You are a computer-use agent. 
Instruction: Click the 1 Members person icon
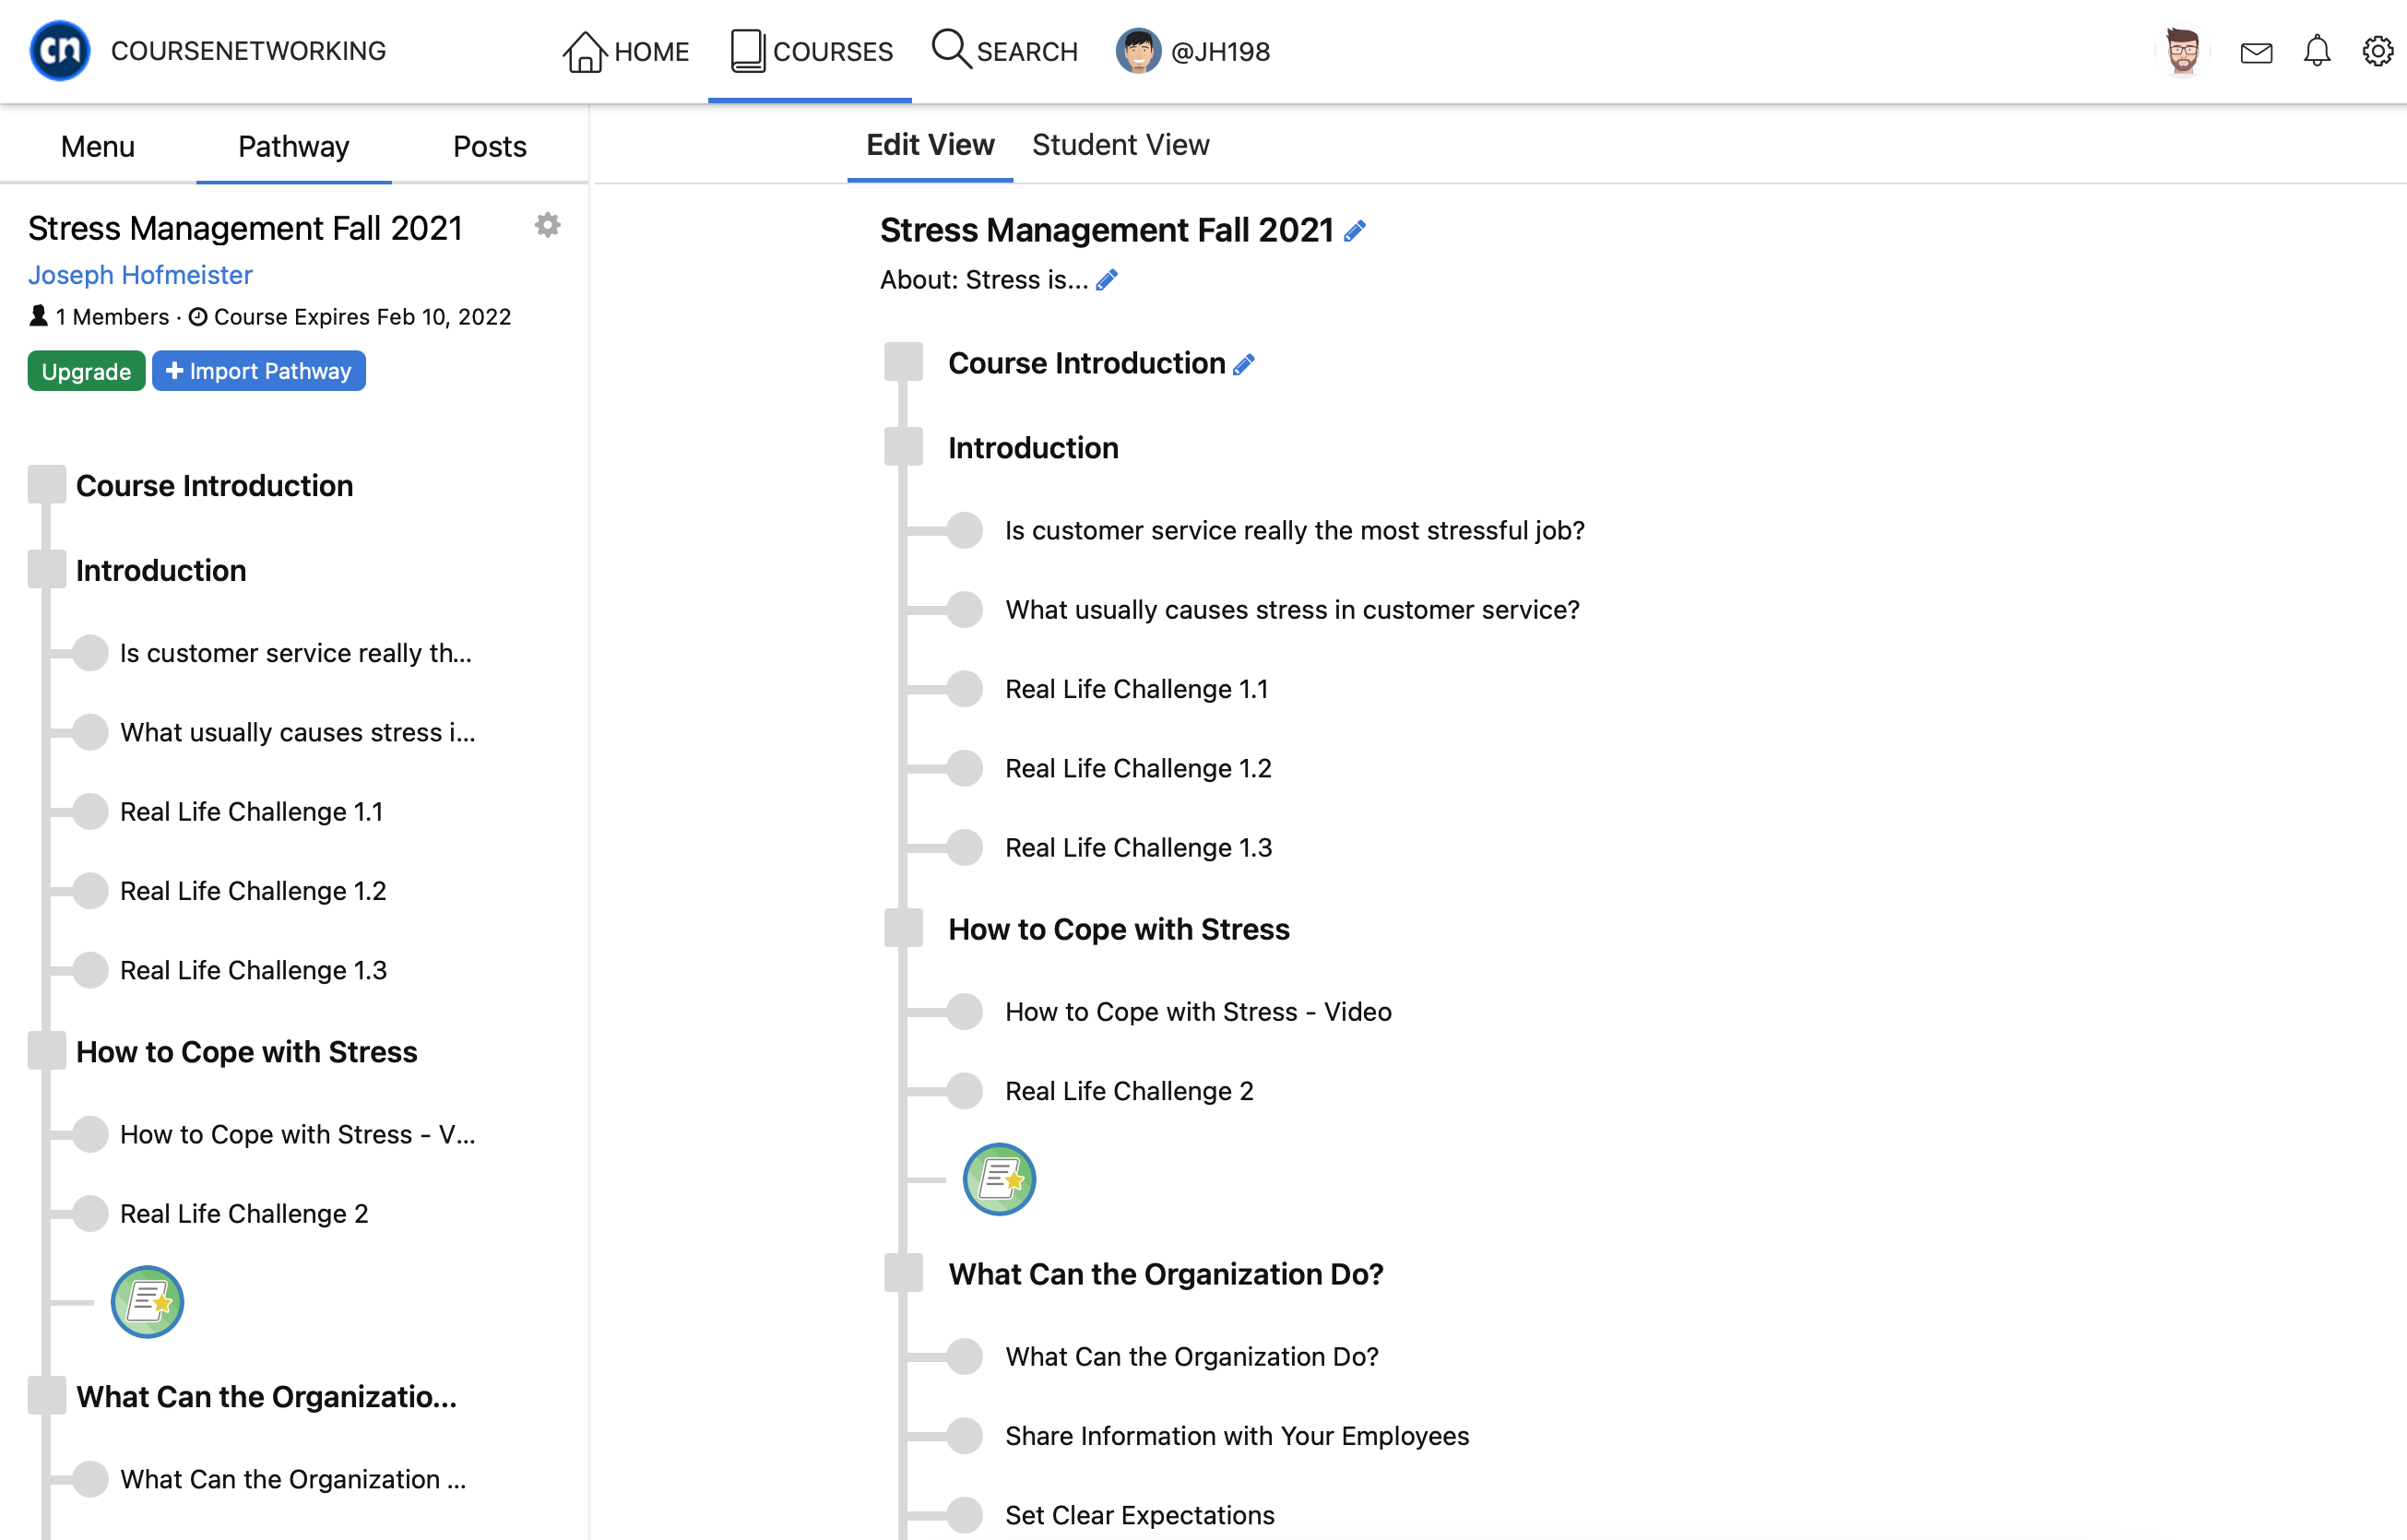click(38, 316)
